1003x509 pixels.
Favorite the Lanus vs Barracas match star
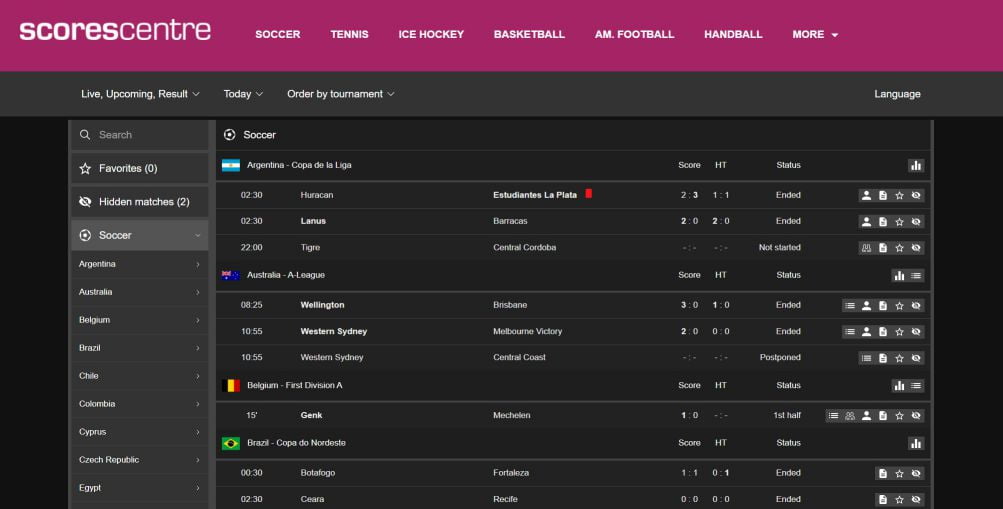pyautogui.click(x=899, y=222)
